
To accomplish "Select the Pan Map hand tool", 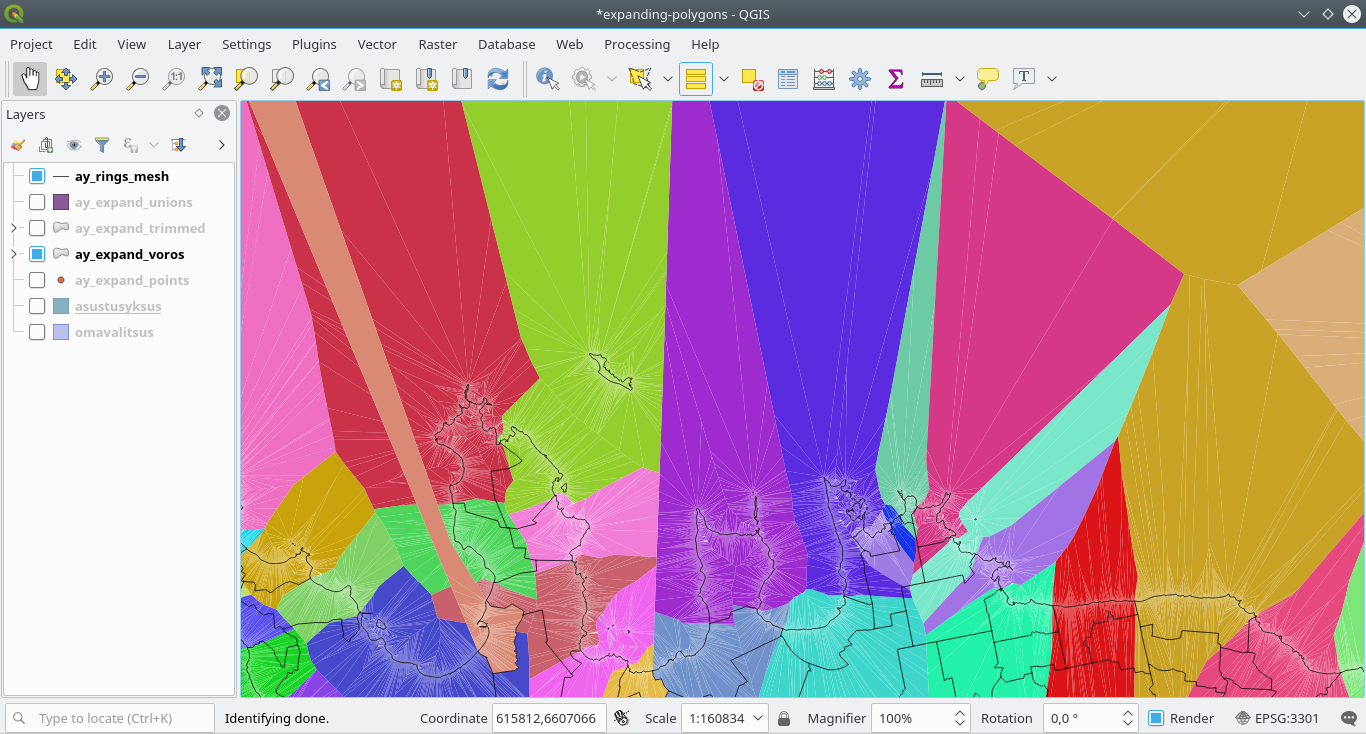I will (30, 79).
